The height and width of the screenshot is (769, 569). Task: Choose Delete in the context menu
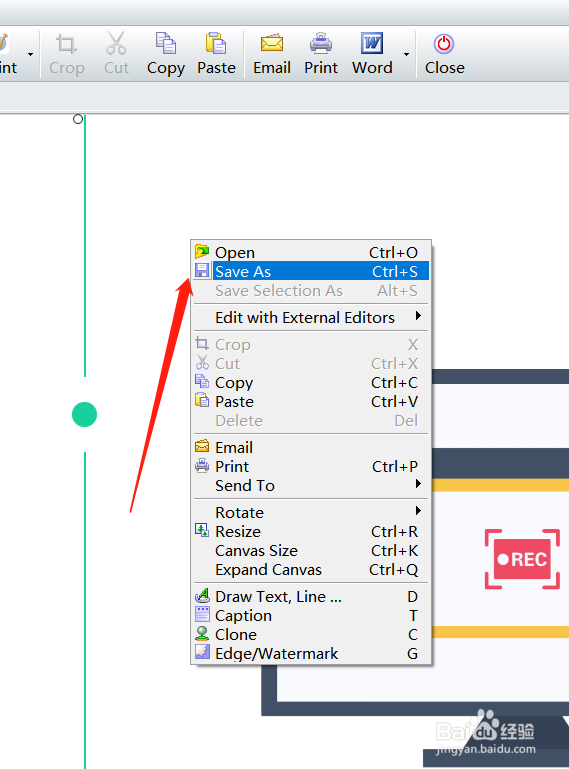(311, 420)
